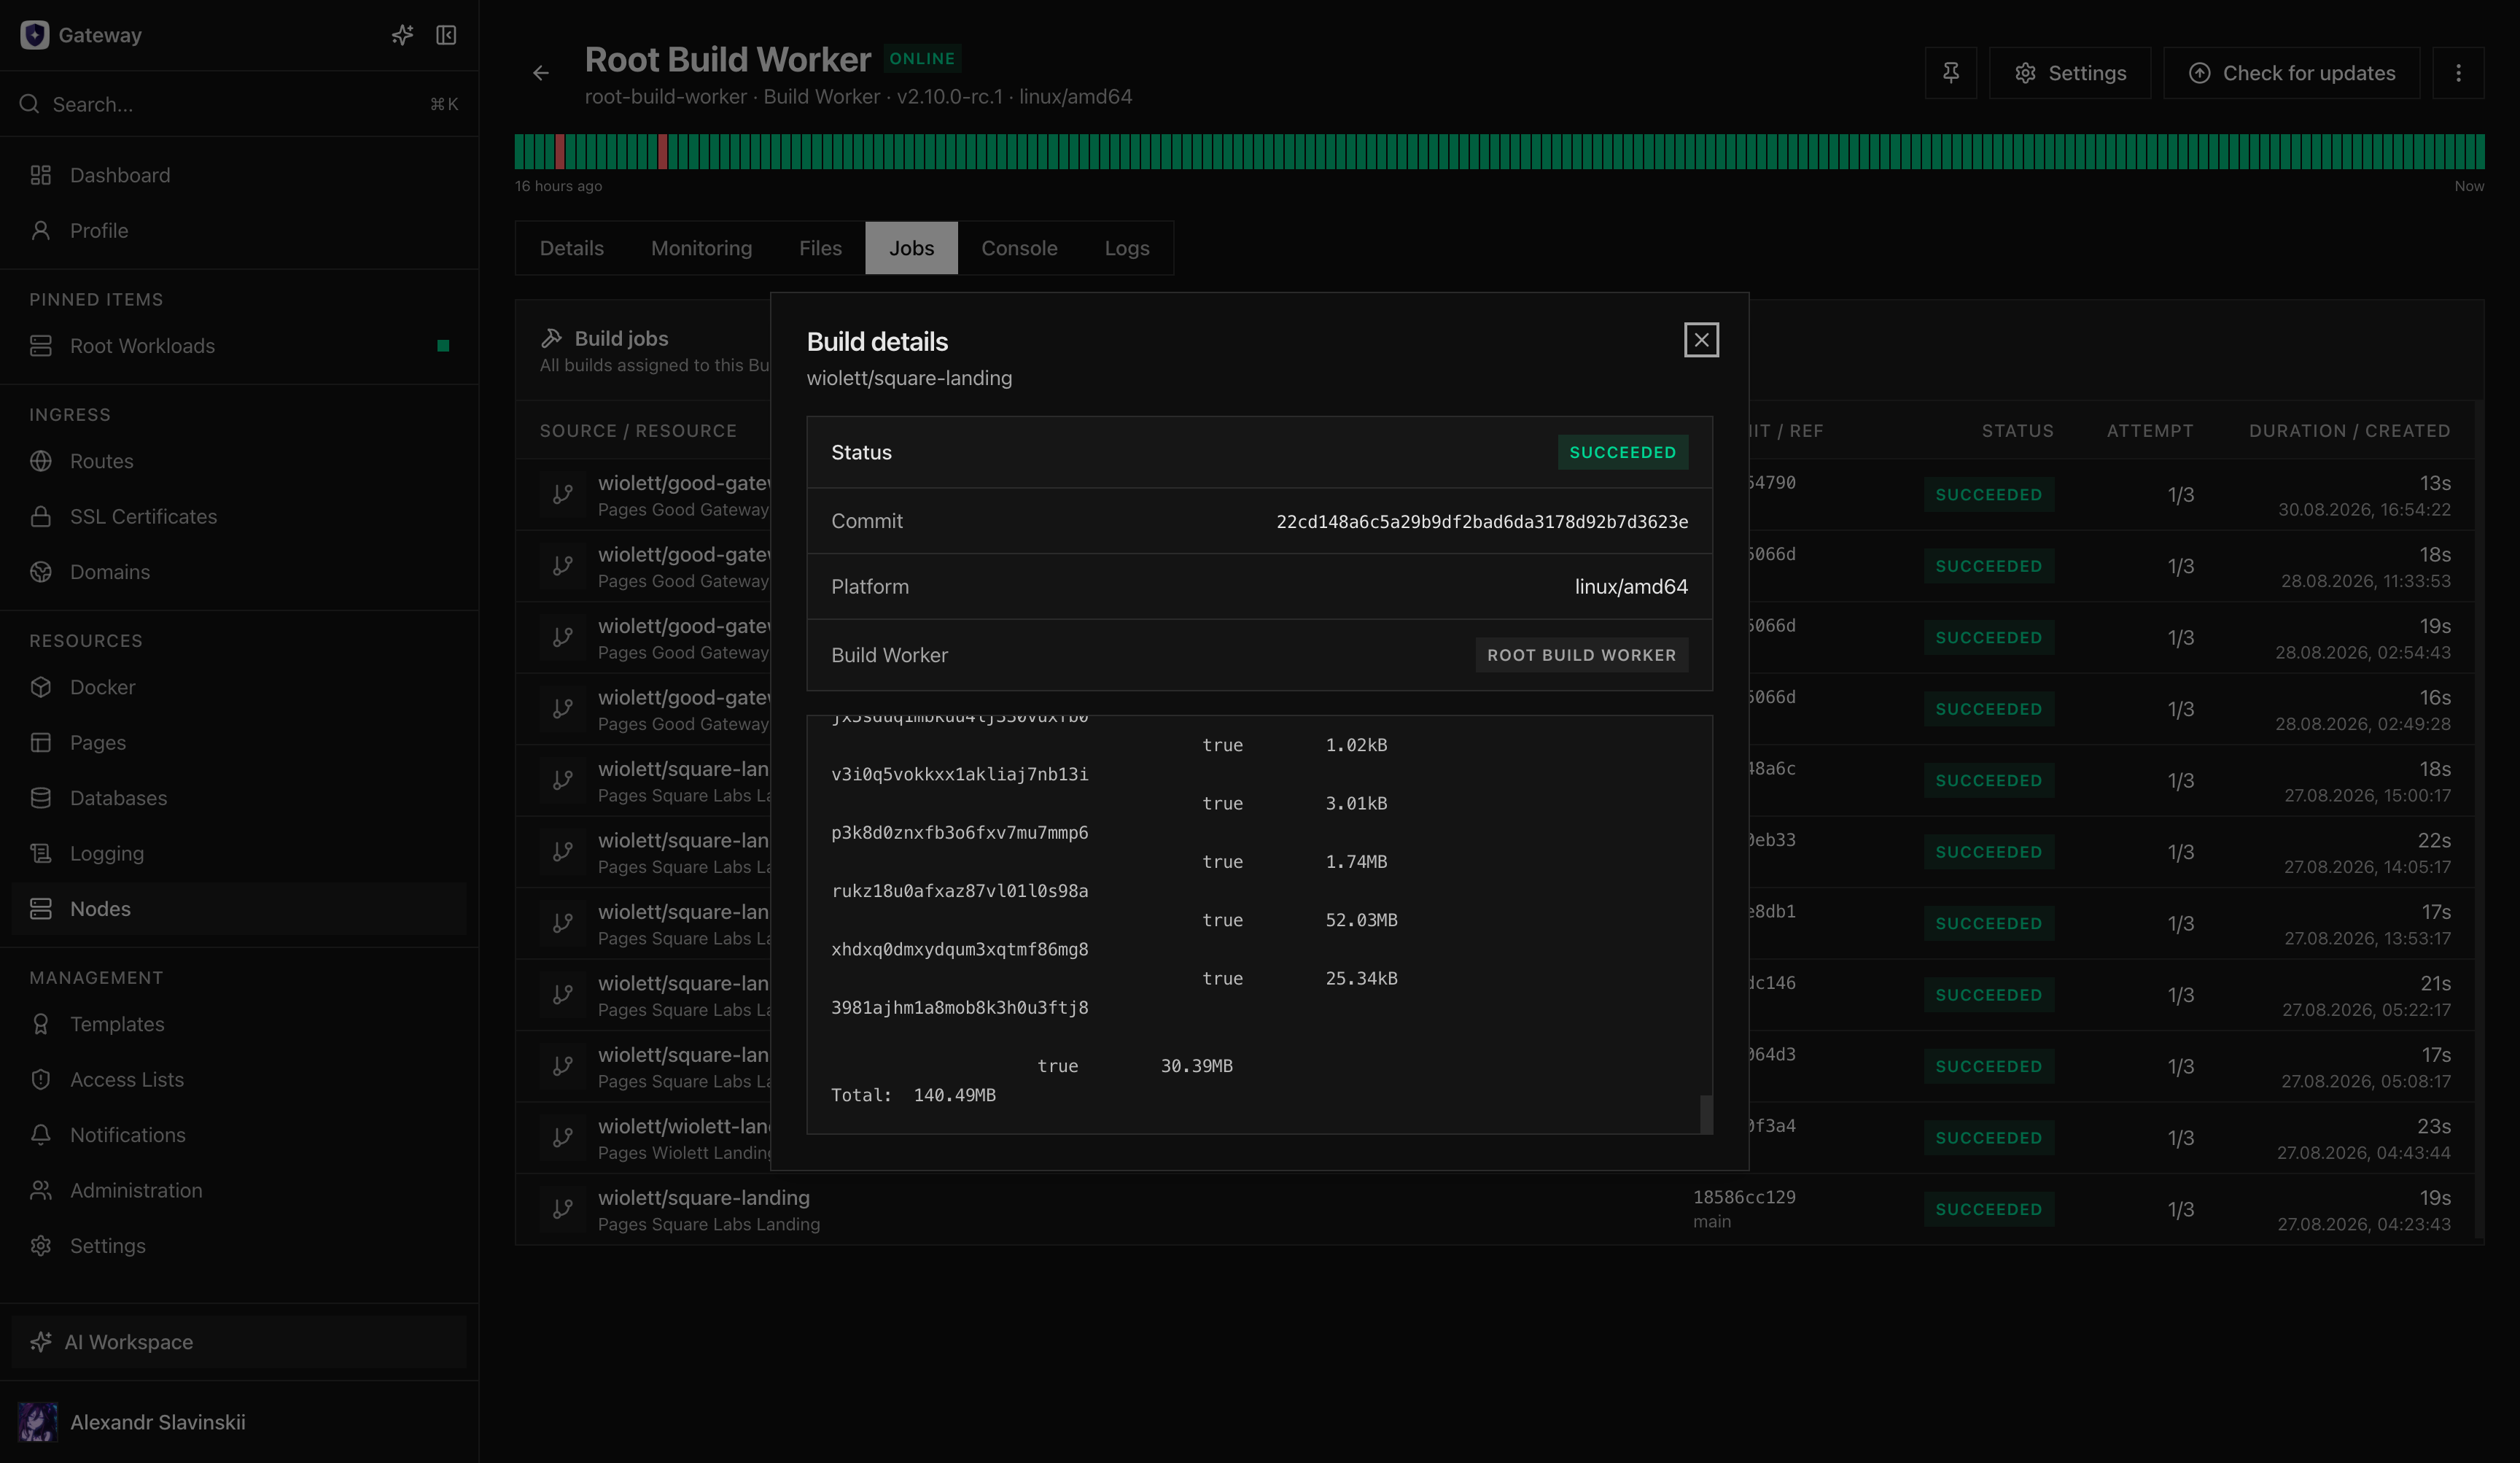Click log entry rukz18u0afxaz87vl01l0s98a
The width and height of the screenshot is (2520, 1463).
coord(960,891)
